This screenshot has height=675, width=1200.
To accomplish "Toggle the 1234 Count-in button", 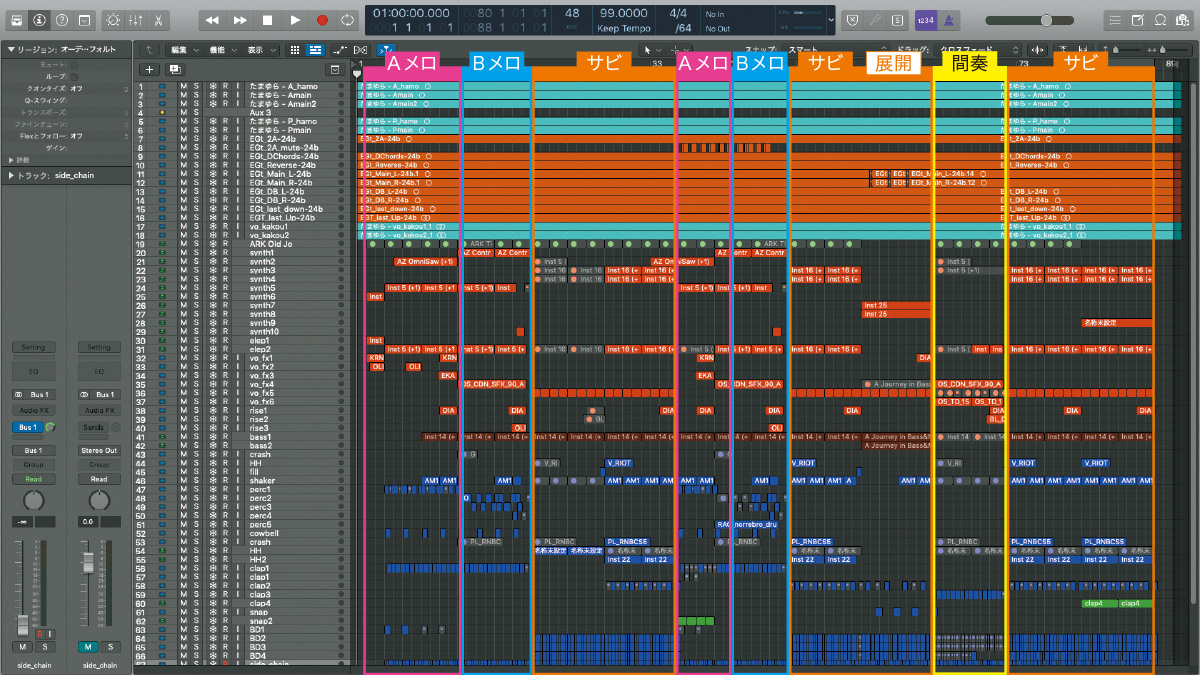I will coord(926,19).
